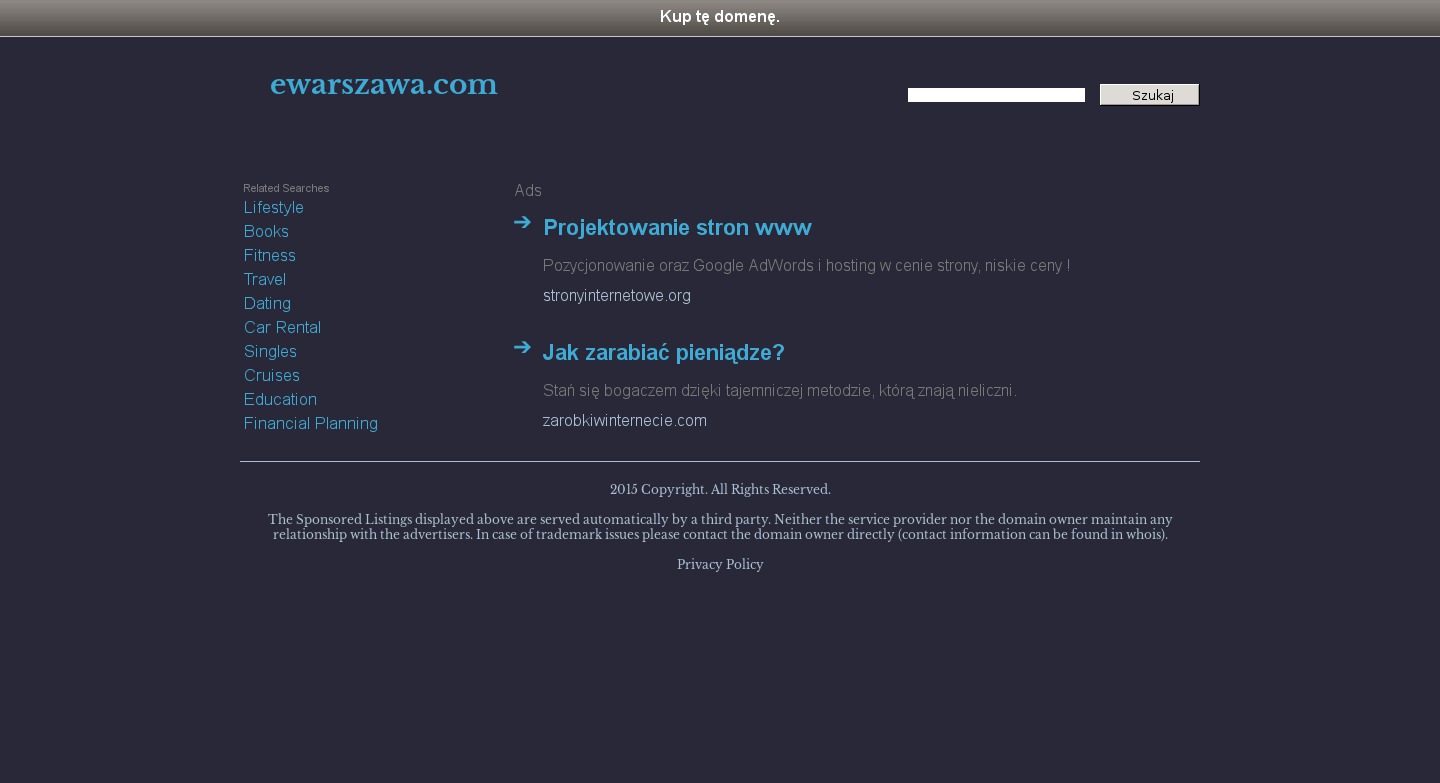Focus the search text field

996,95
